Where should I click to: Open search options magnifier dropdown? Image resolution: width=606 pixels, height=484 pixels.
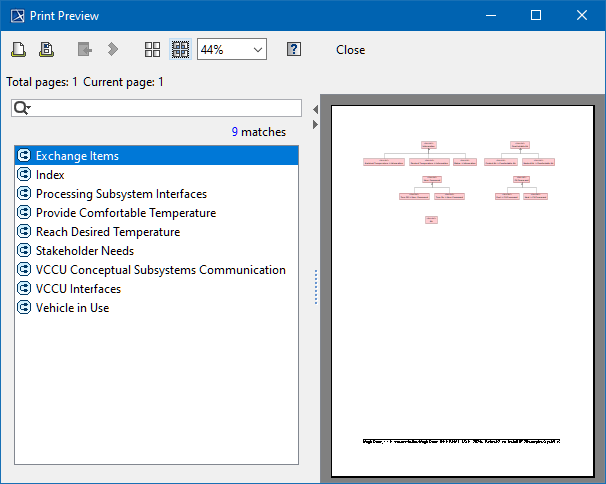pos(22,108)
